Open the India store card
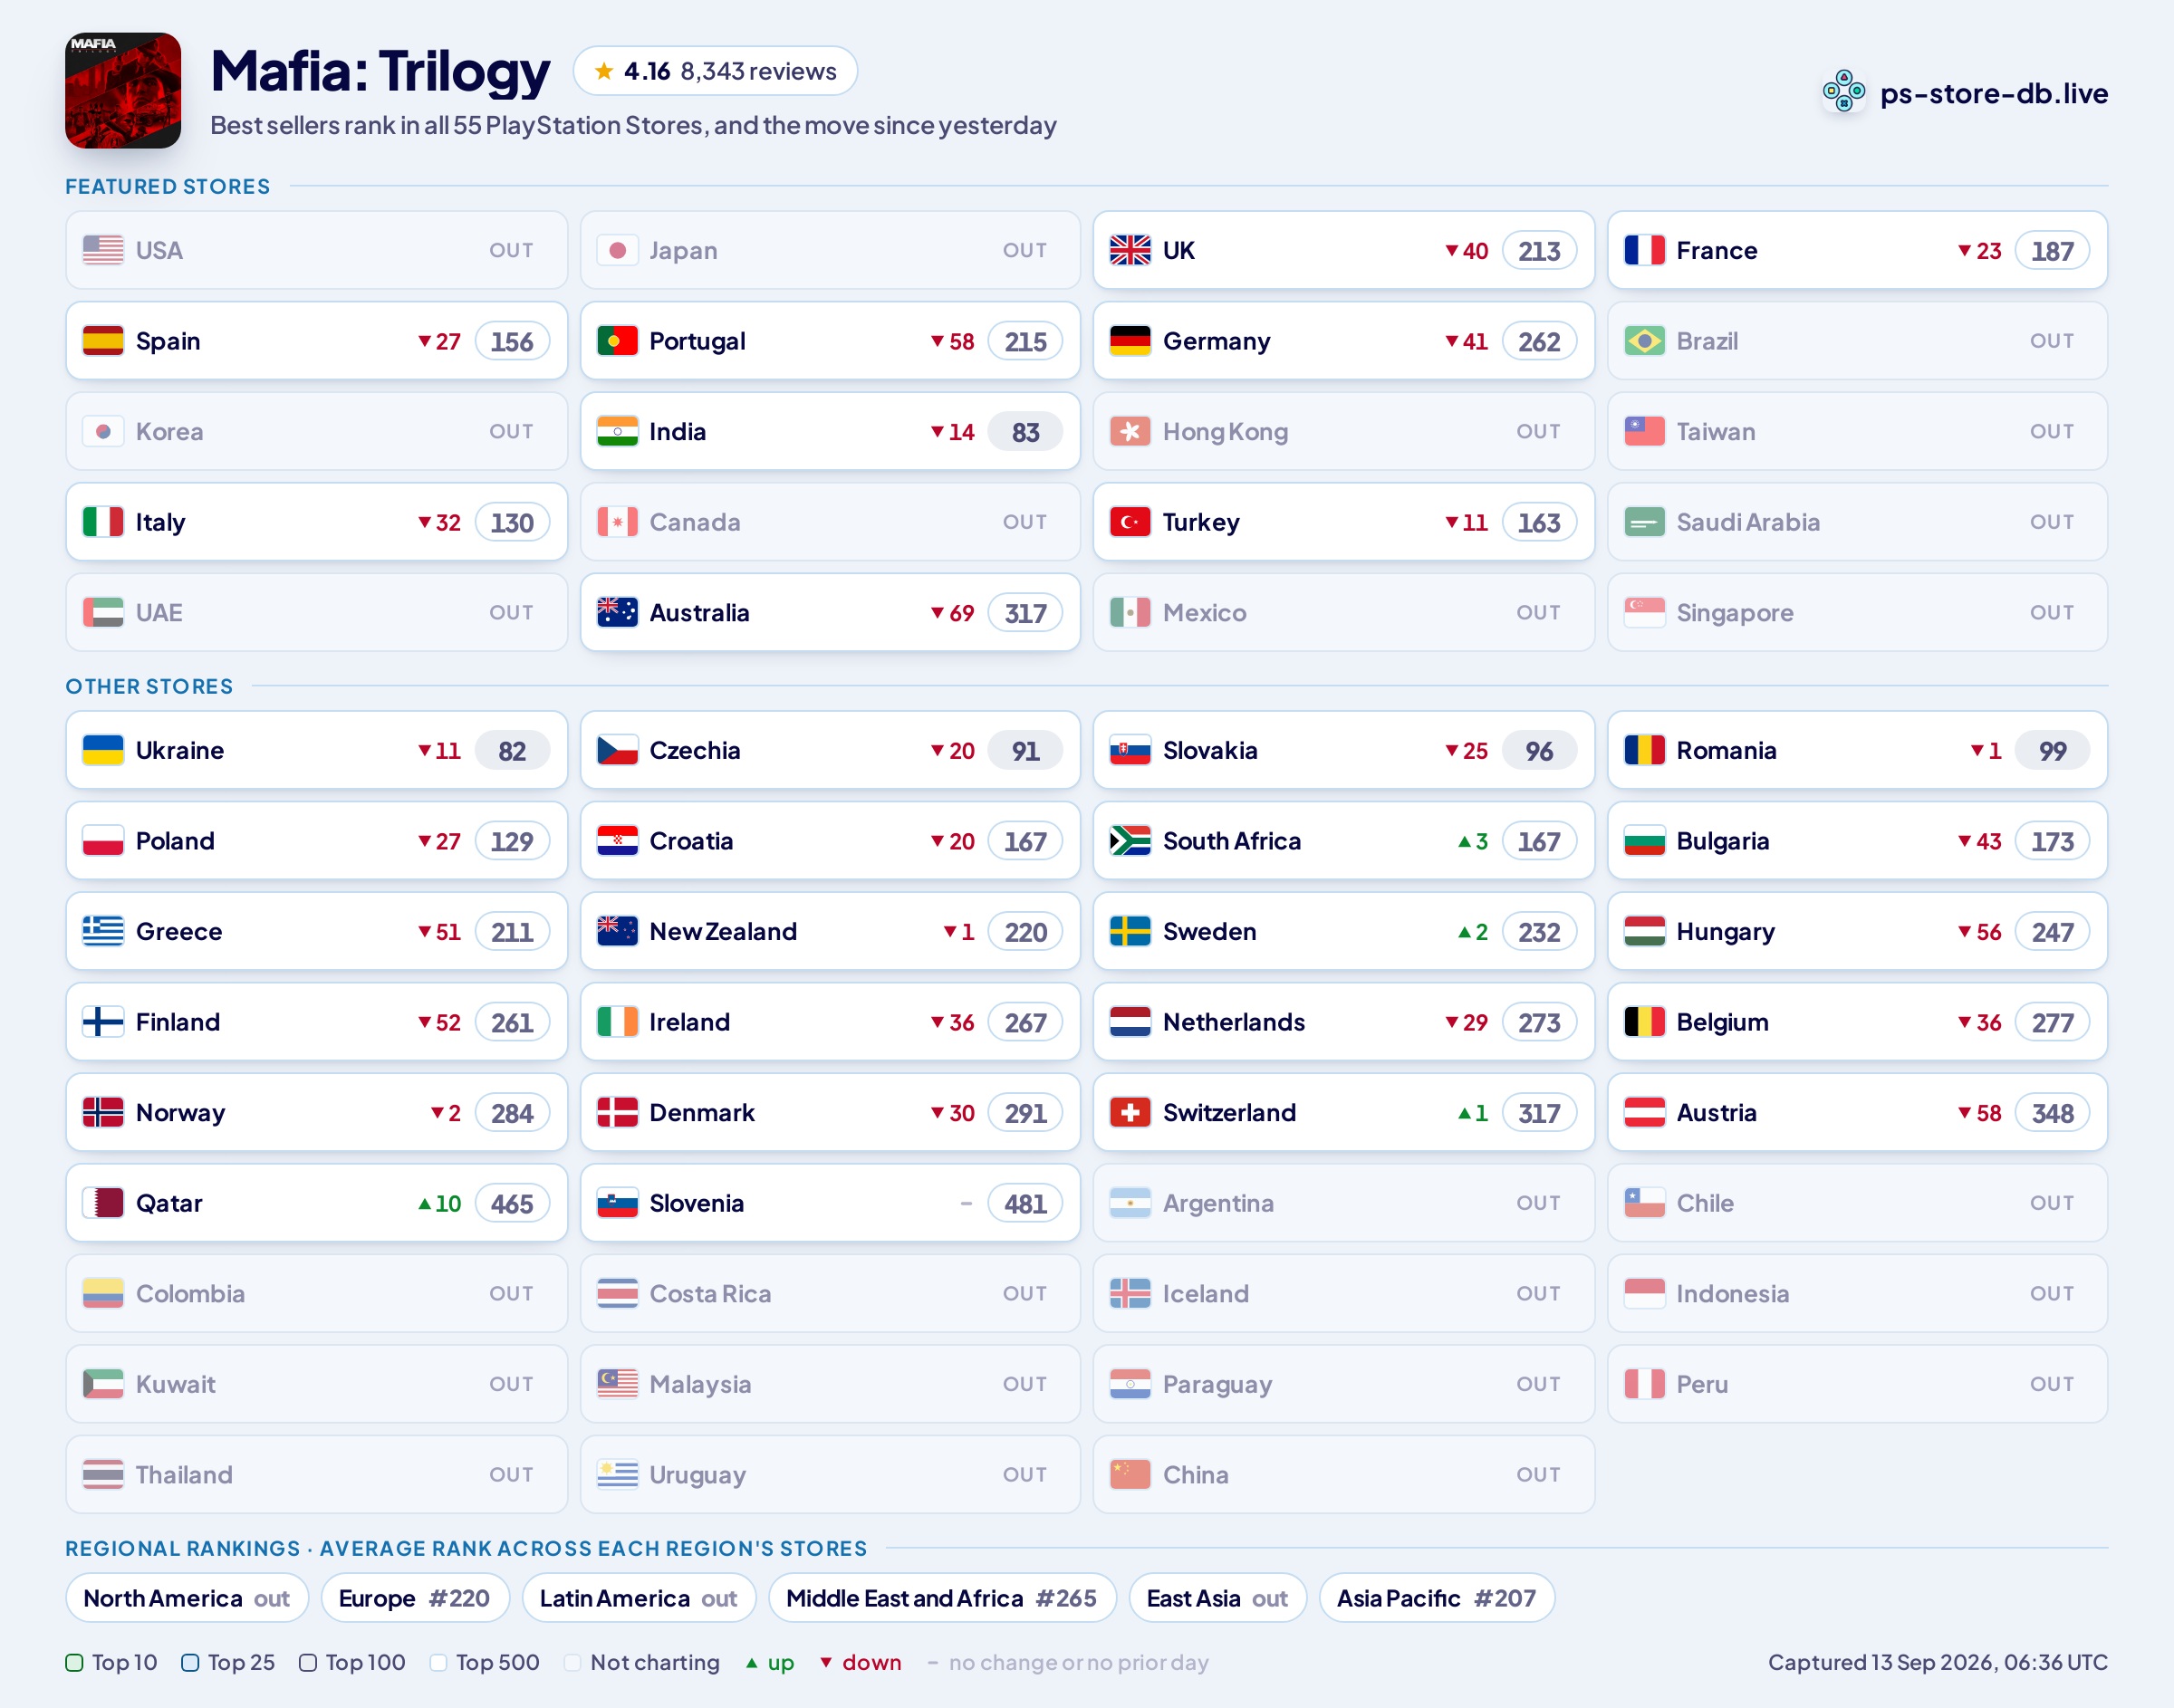This screenshot has width=2174, height=1708. tap(830, 432)
